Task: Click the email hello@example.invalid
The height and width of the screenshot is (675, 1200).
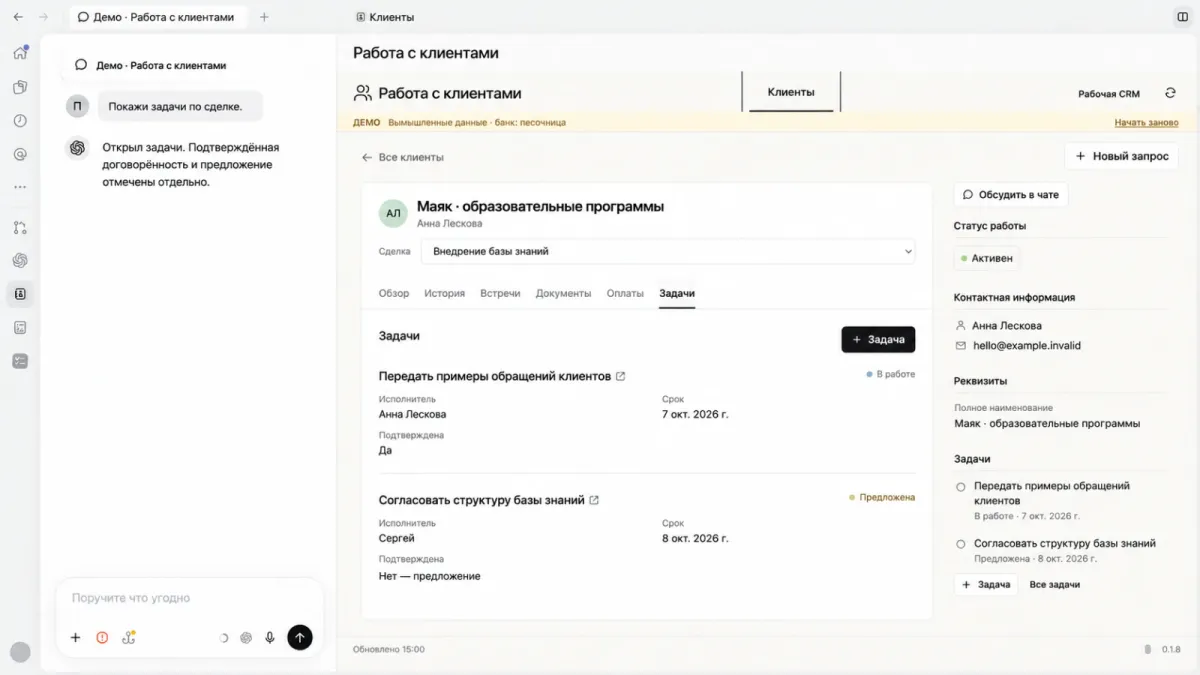Action: (1027, 345)
